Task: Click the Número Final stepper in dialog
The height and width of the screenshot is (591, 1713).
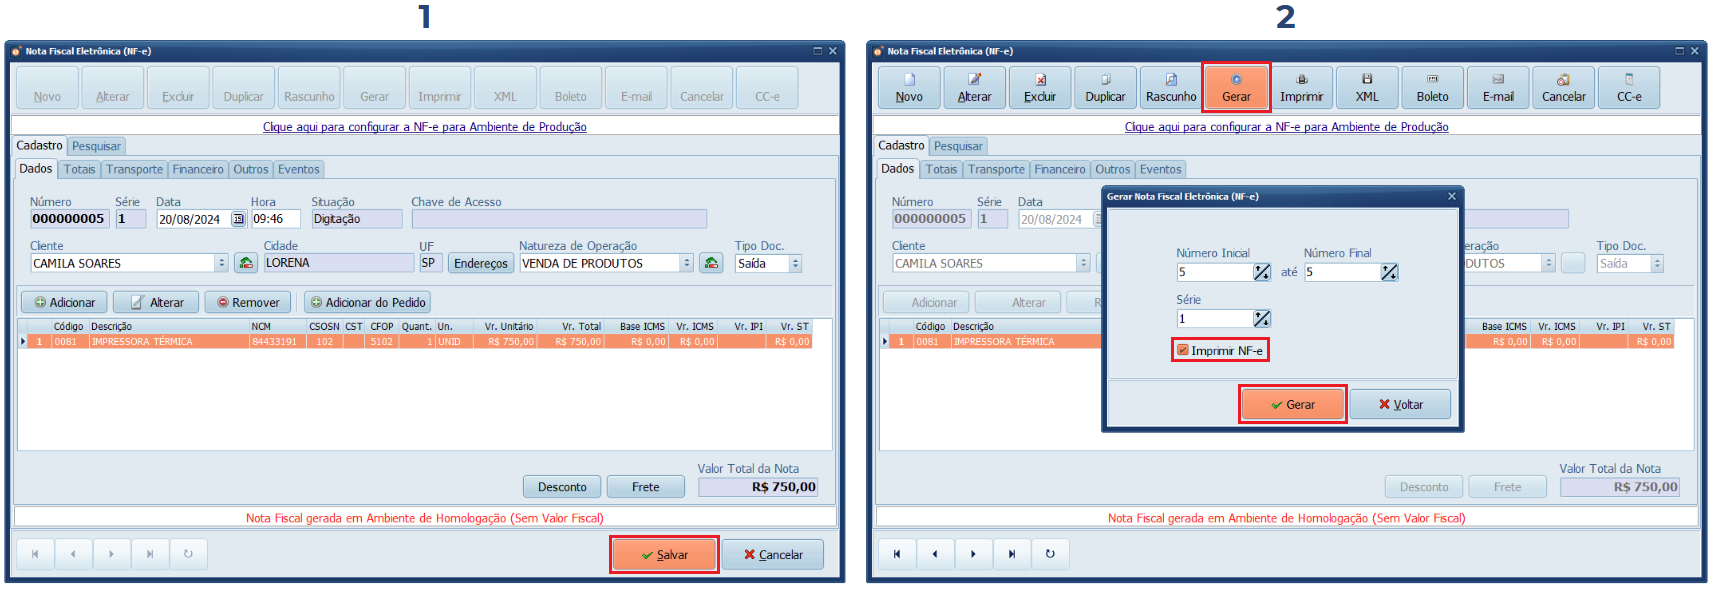Action: click(x=1389, y=273)
